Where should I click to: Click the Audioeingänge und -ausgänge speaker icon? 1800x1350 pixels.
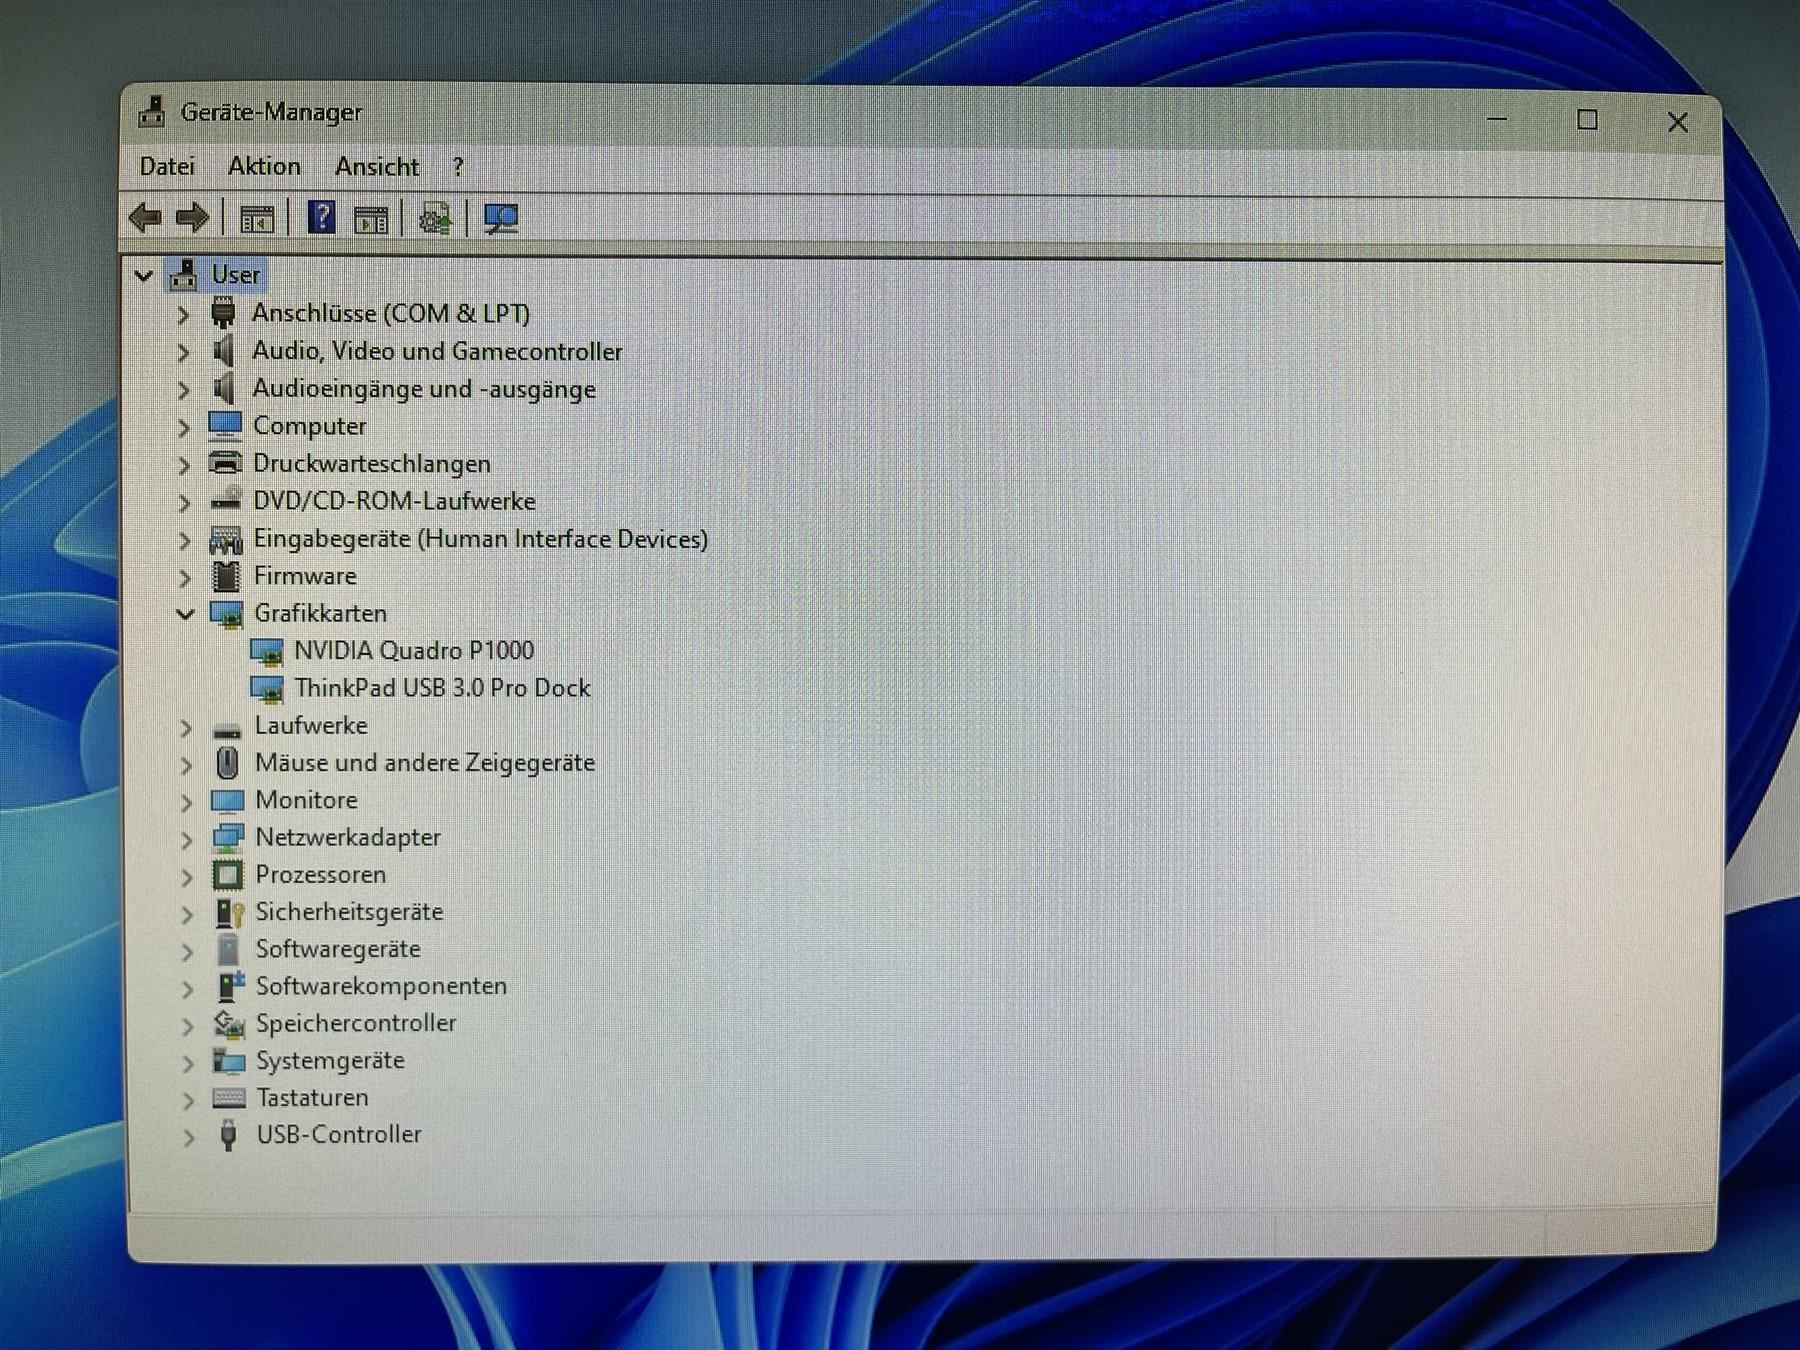pyautogui.click(x=224, y=388)
